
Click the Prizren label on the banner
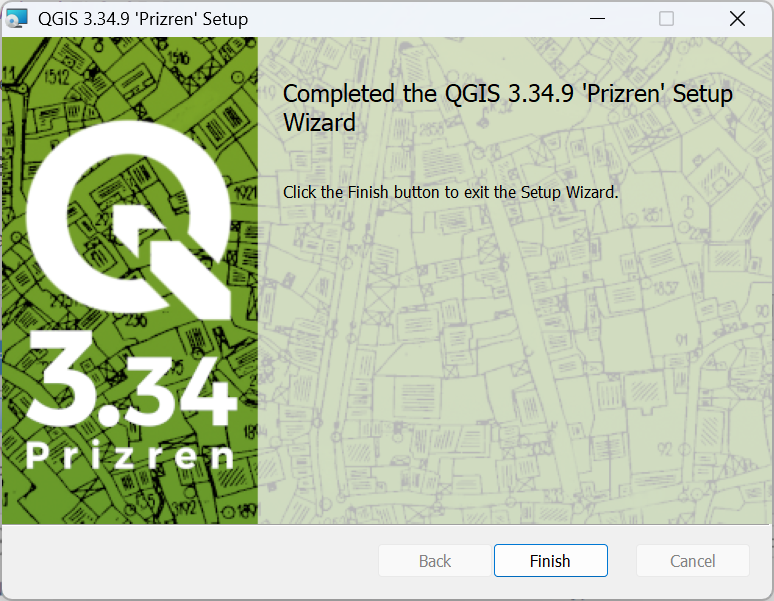pyautogui.click(x=129, y=456)
